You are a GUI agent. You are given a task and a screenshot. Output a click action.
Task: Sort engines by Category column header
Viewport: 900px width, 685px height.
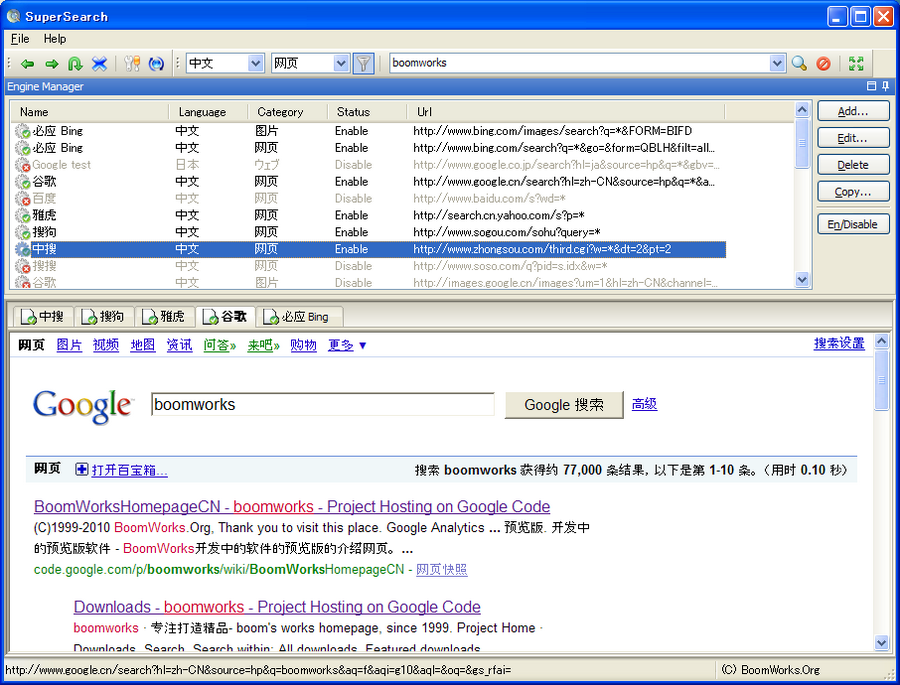coord(288,112)
